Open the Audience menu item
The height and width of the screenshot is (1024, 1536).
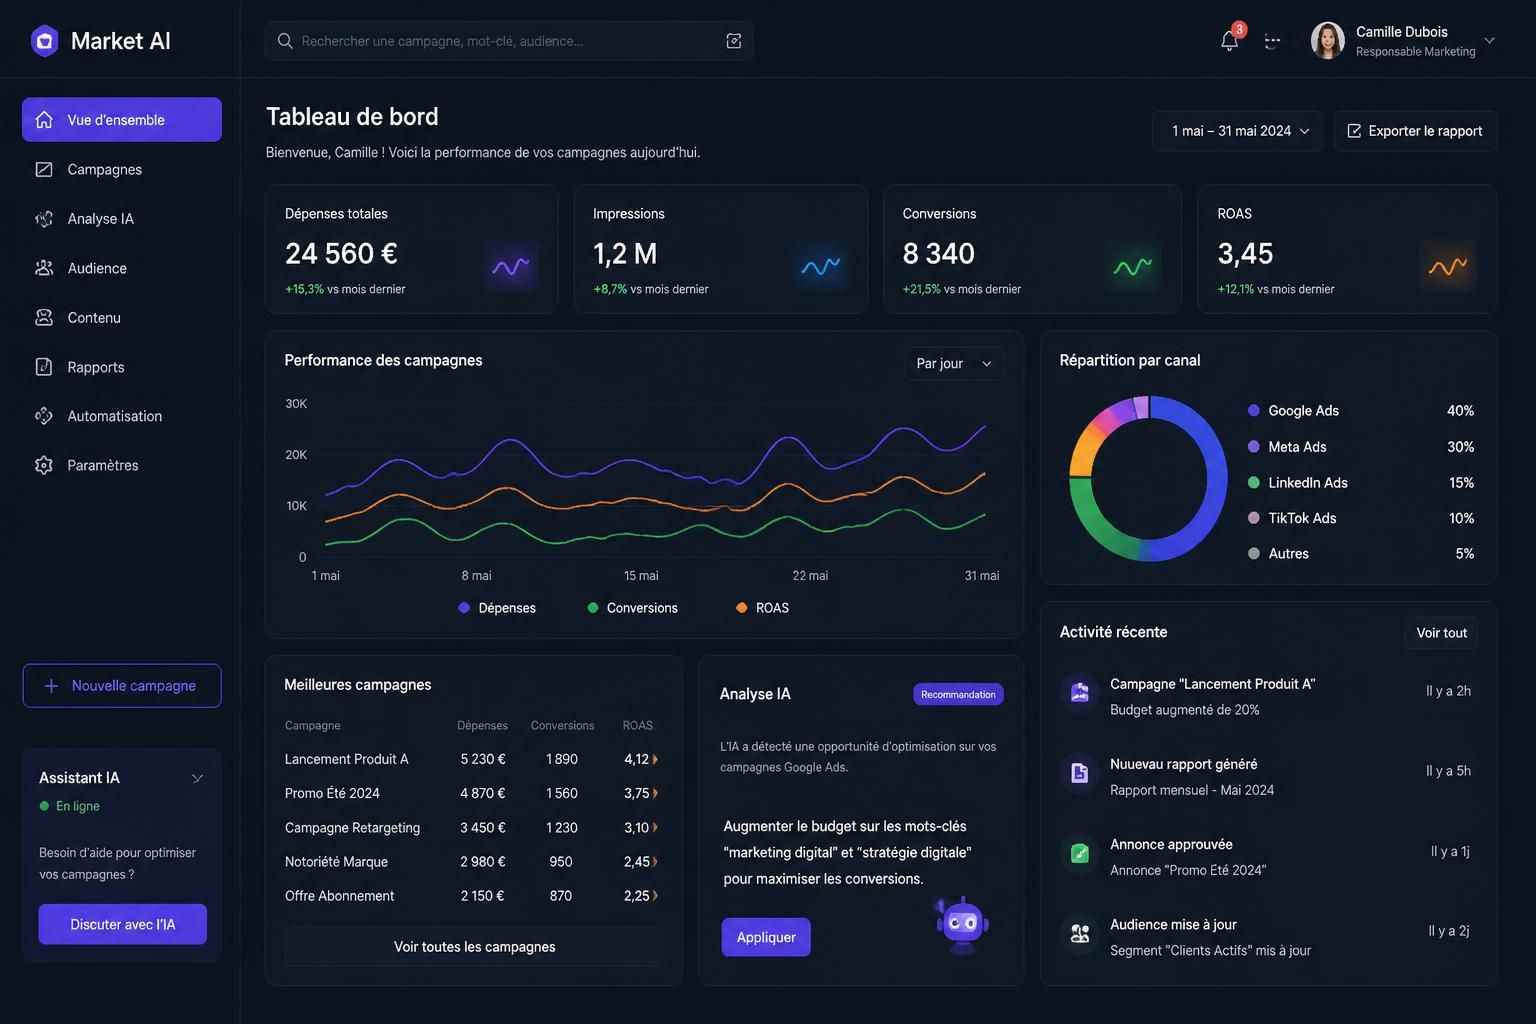coord(122,268)
